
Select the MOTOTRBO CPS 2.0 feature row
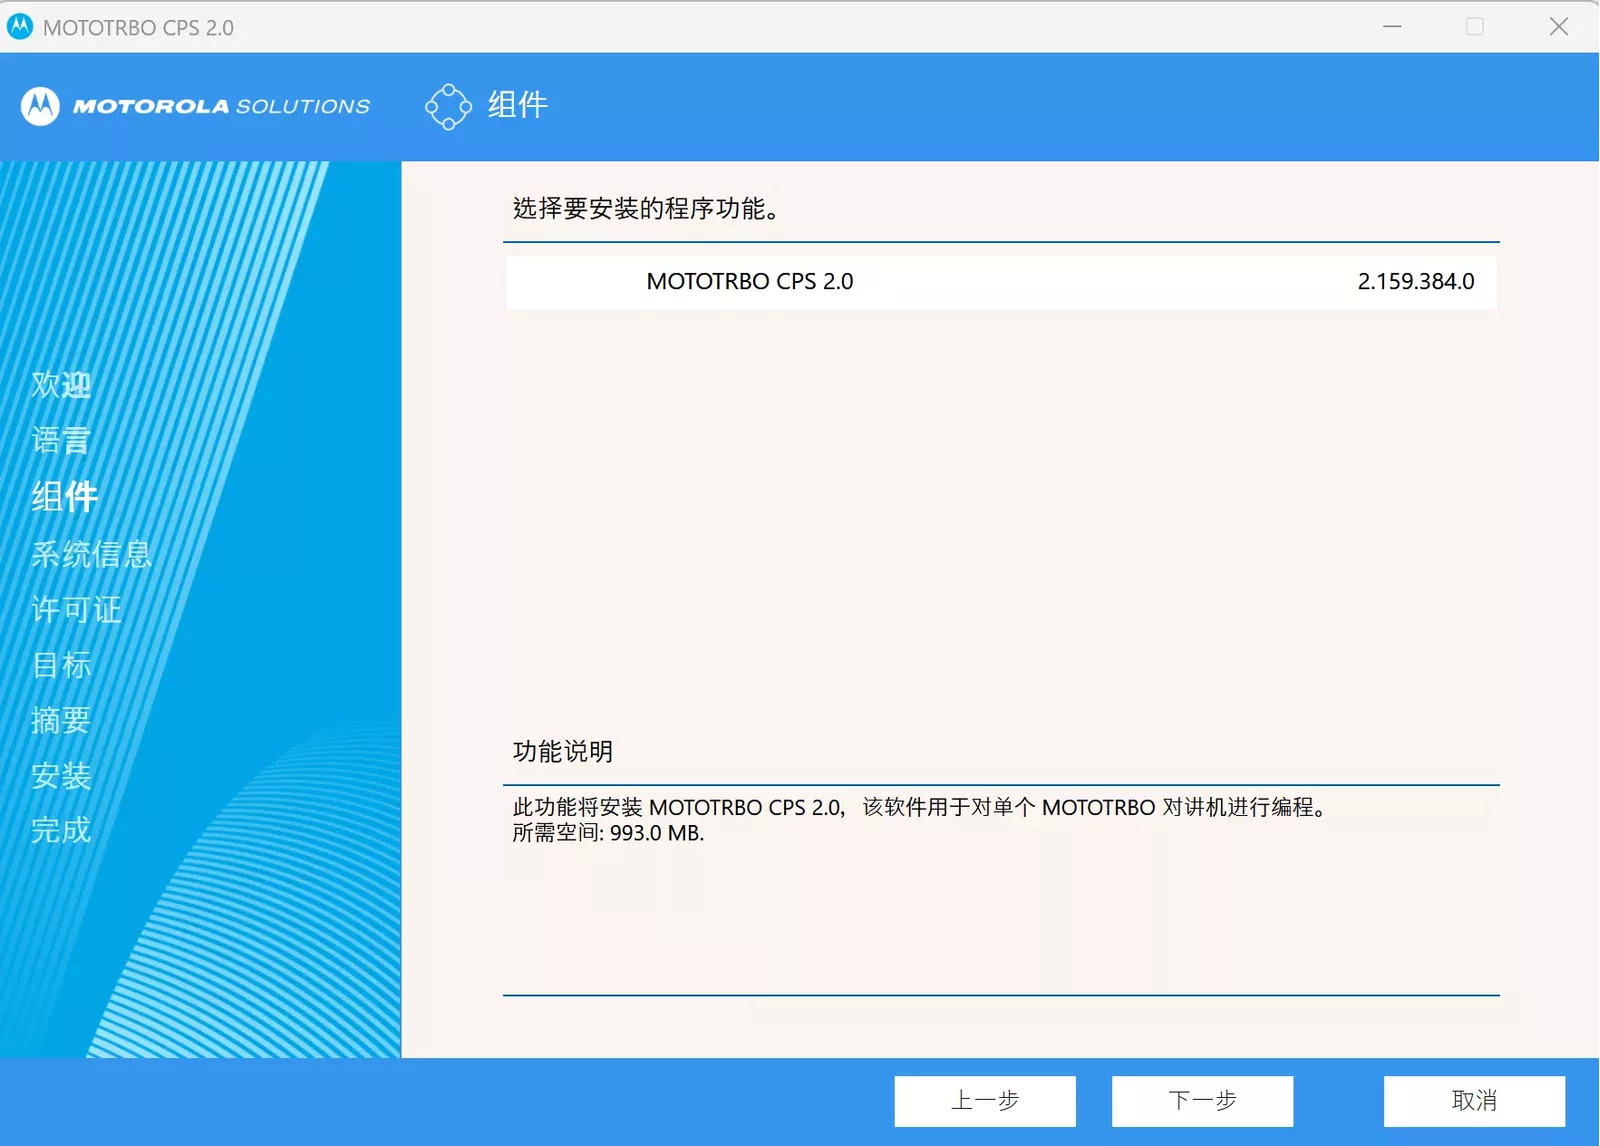(1001, 282)
